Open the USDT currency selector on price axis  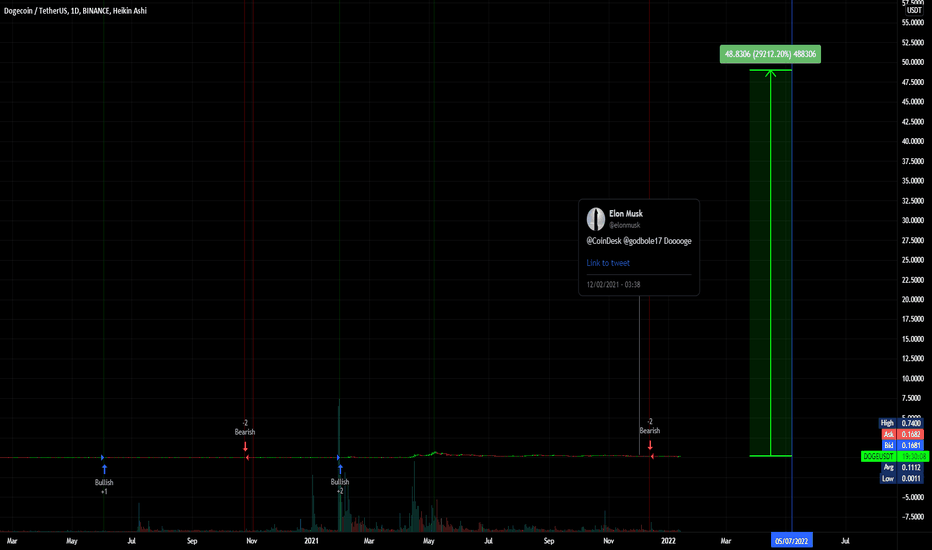pos(914,11)
